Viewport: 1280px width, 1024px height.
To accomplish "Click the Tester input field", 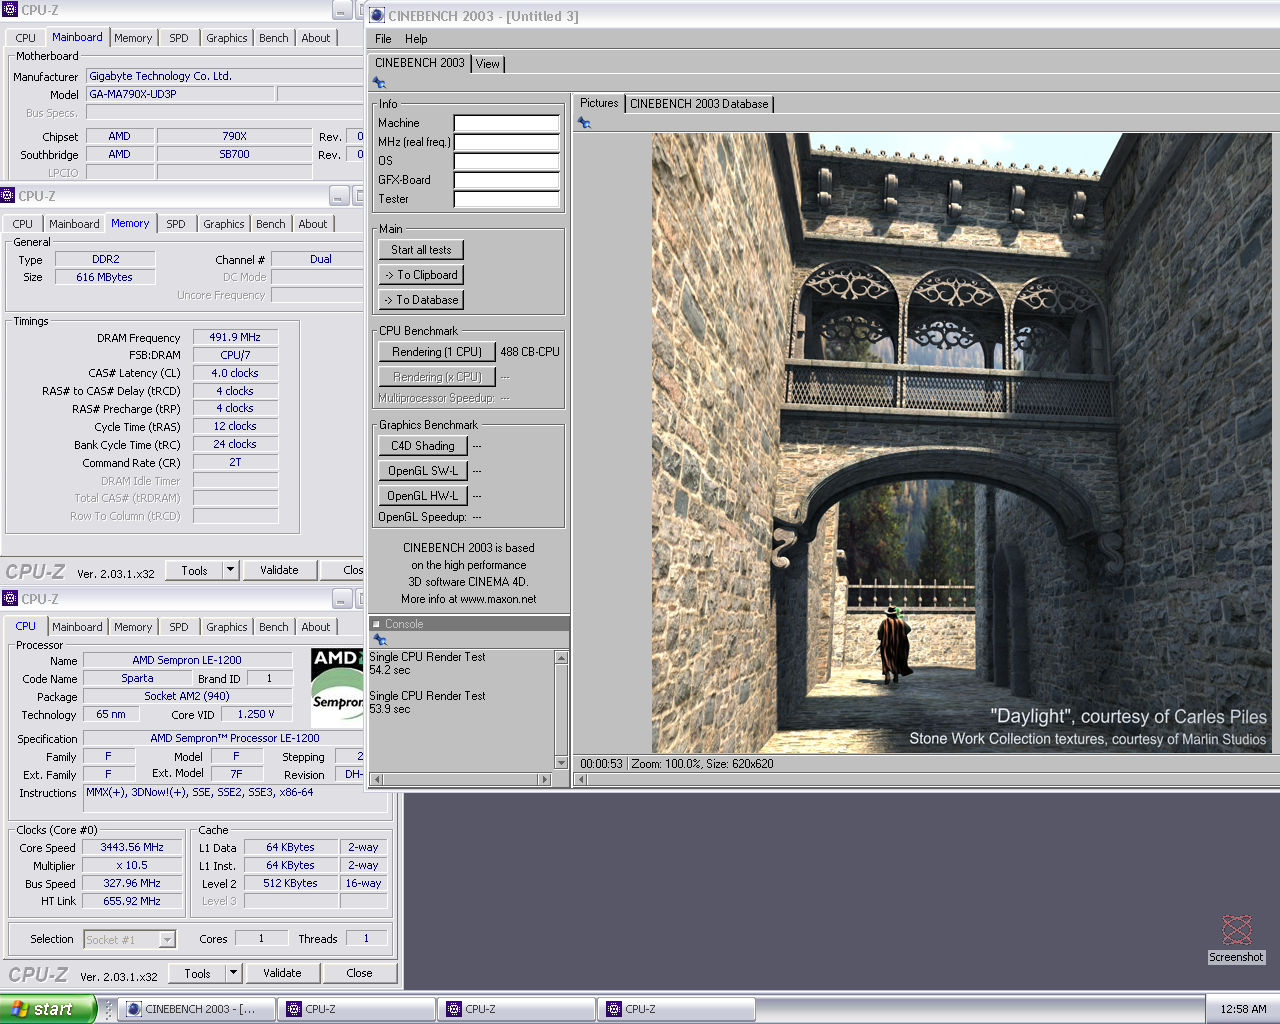I will 507,199.
